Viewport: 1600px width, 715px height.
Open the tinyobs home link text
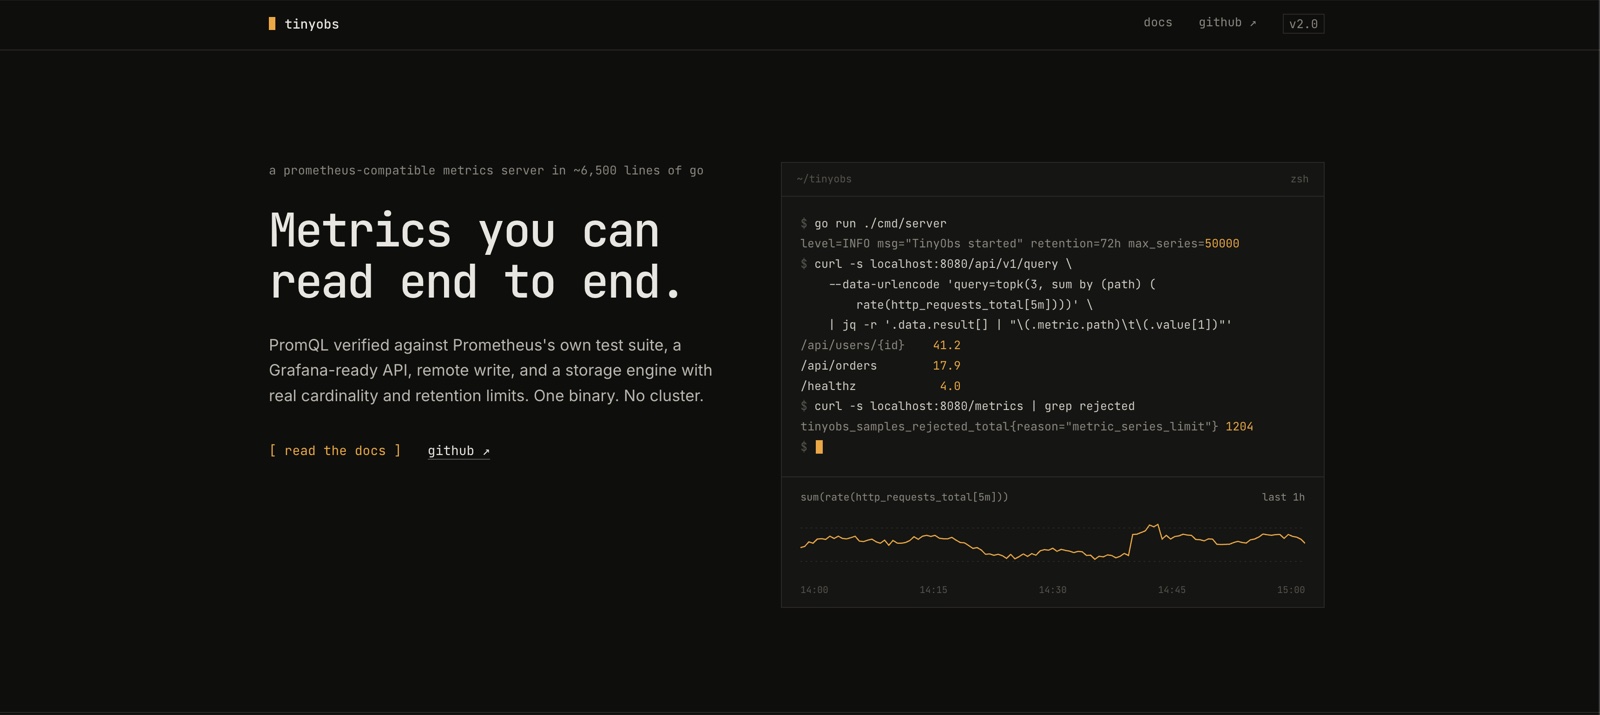(x=311, y=24)
